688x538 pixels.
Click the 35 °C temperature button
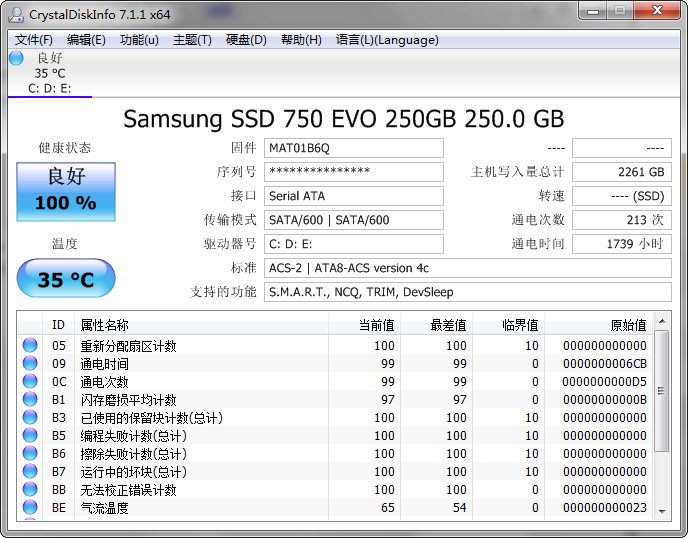(x=66, y=279)
